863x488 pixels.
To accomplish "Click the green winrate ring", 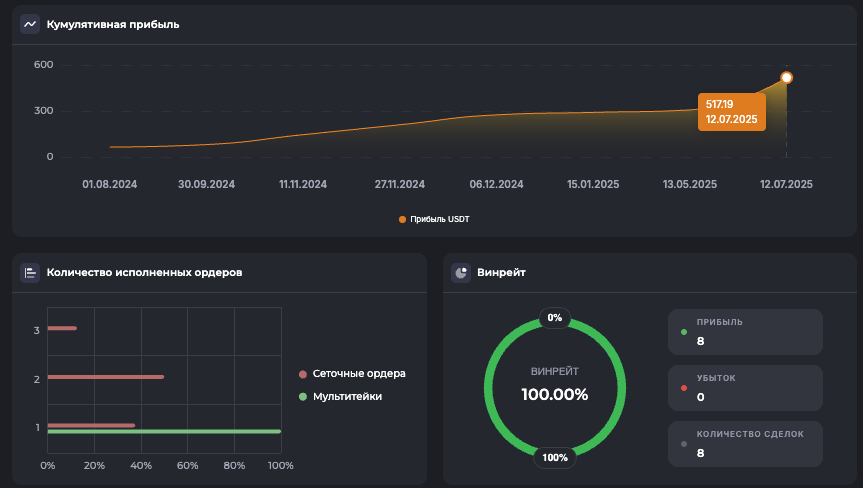I will point(487,387).
